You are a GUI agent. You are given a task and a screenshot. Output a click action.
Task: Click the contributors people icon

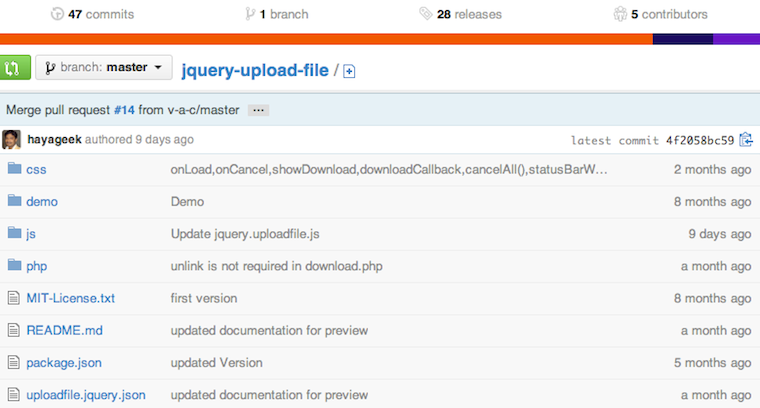(x=620, y=14)
